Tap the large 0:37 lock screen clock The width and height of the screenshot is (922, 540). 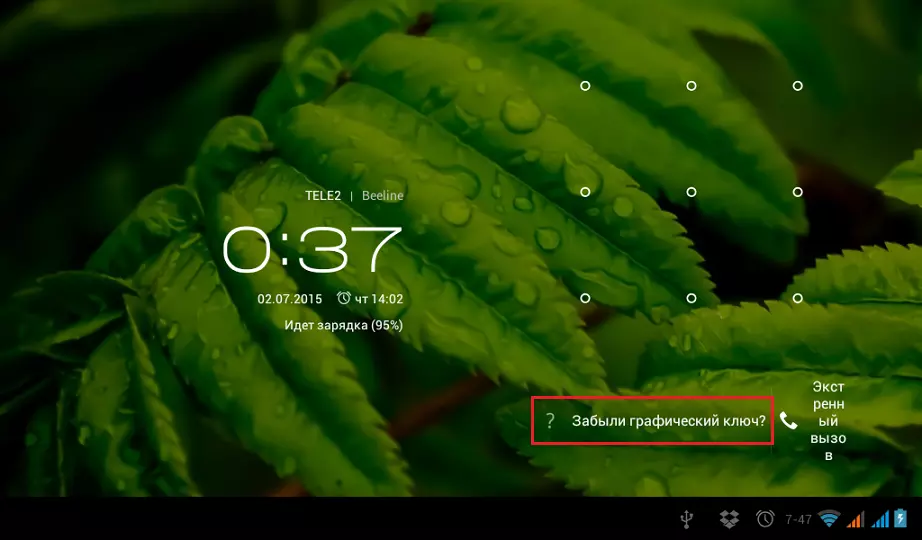(x=312, y=249)
